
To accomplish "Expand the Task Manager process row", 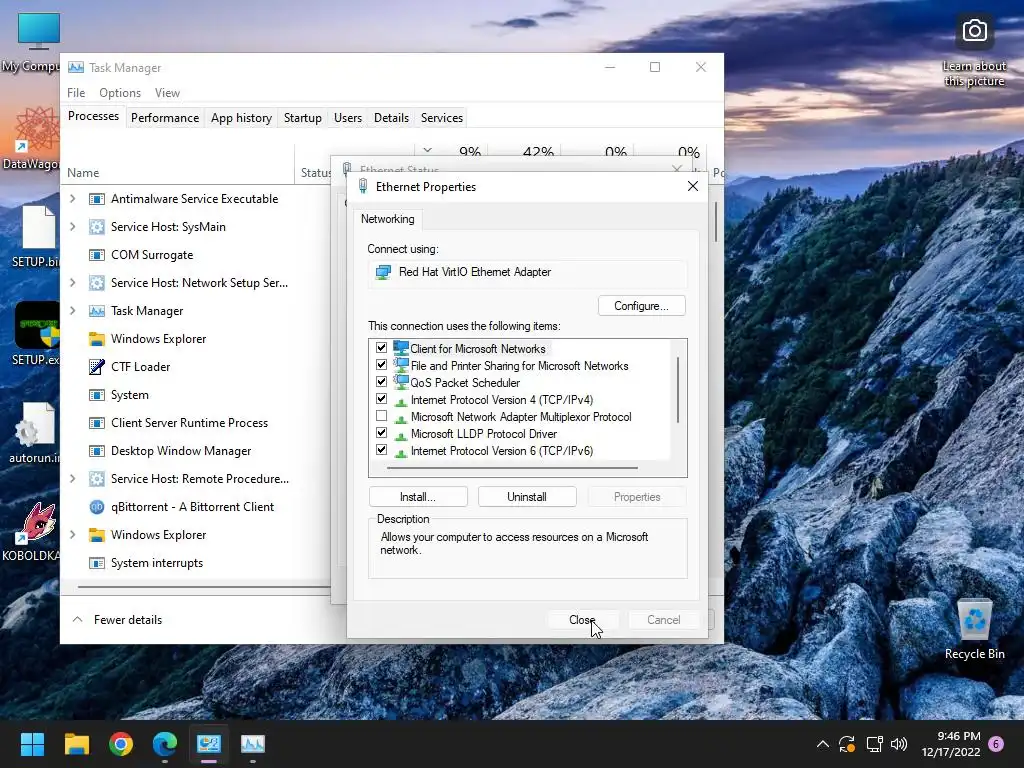I will [x=72, y=311].
